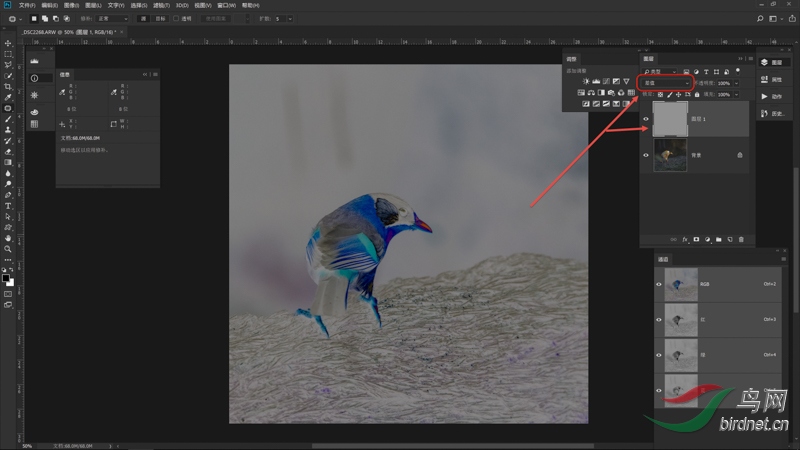Pick the Hand tool

(x=8, y=238)
